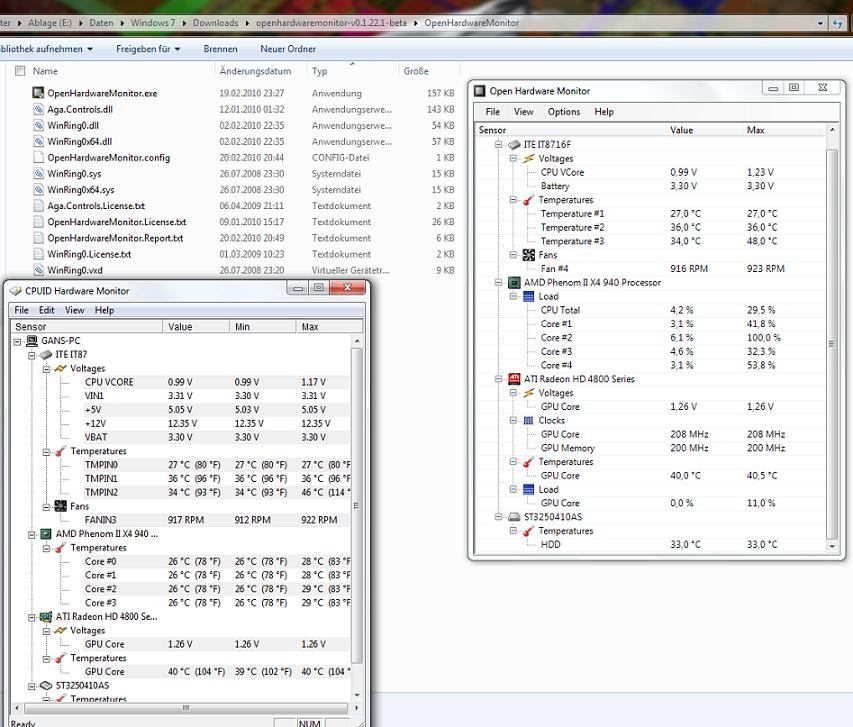Click the WinRing0.dll file icon
The width and height of the screenshot is (853, 727).
38,125
